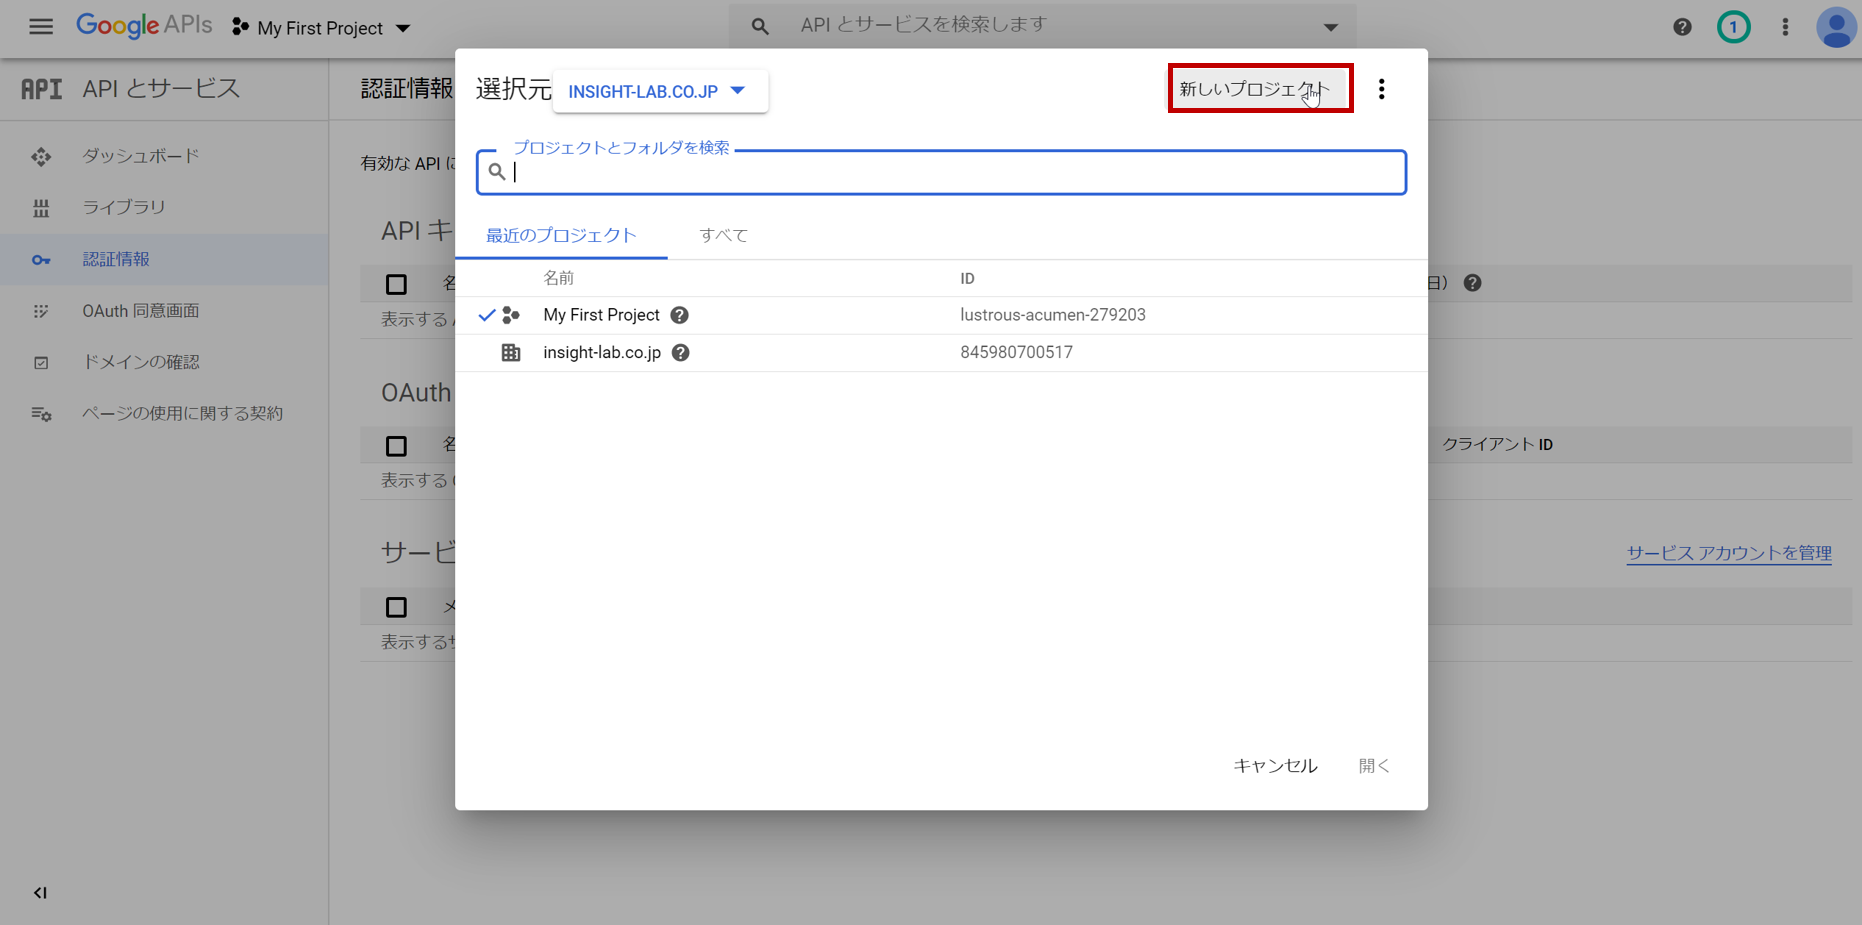Click the ドメインの確認 checkbox icon
The image size is (1862, 925).
click(41, 363)
